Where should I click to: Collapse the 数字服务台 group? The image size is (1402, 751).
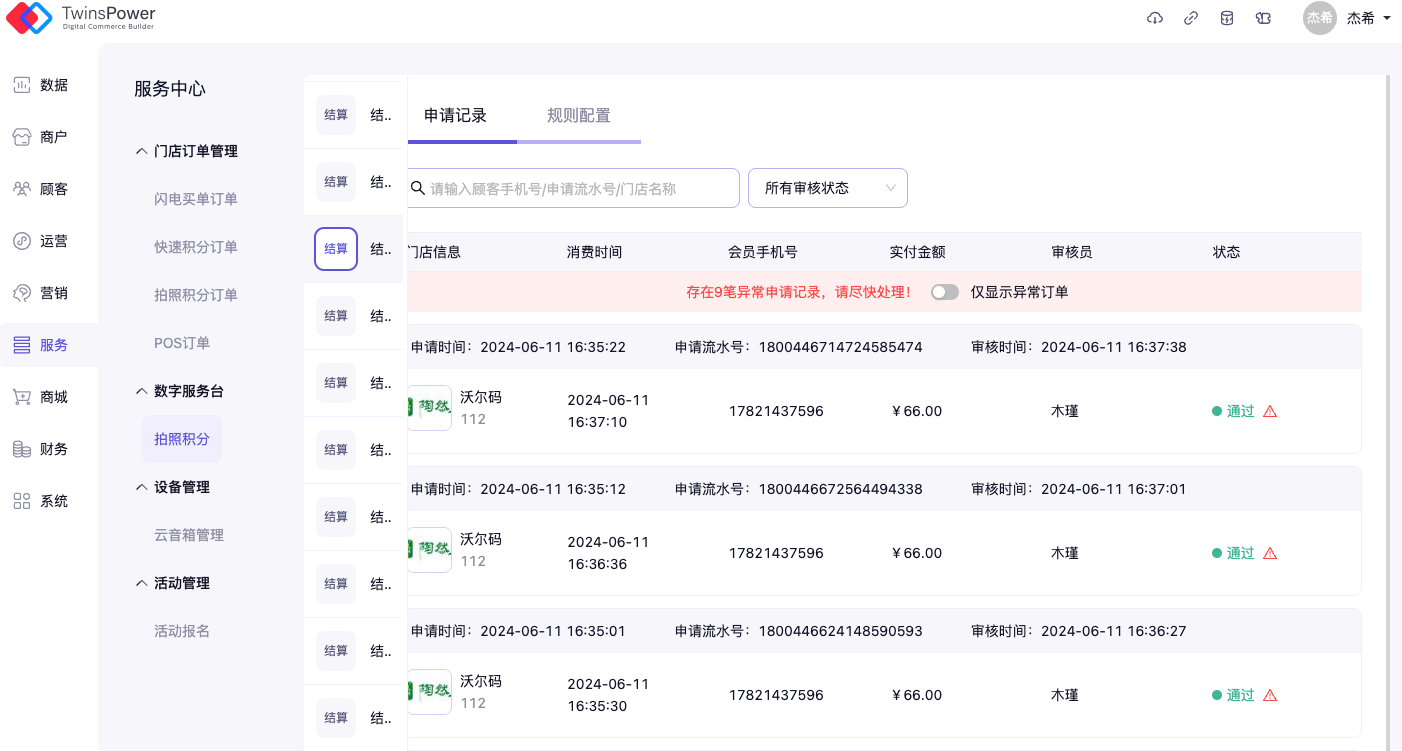click(x=180, y=391)
